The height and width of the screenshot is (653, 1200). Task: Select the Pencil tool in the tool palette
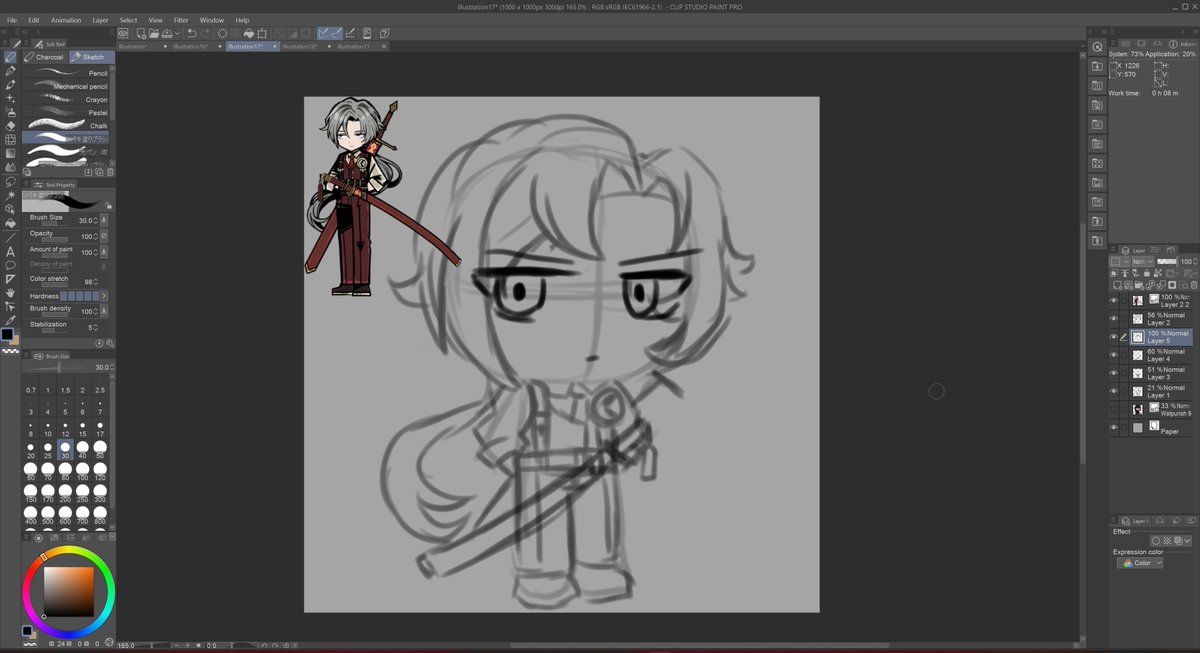click(x=10, y=57)
